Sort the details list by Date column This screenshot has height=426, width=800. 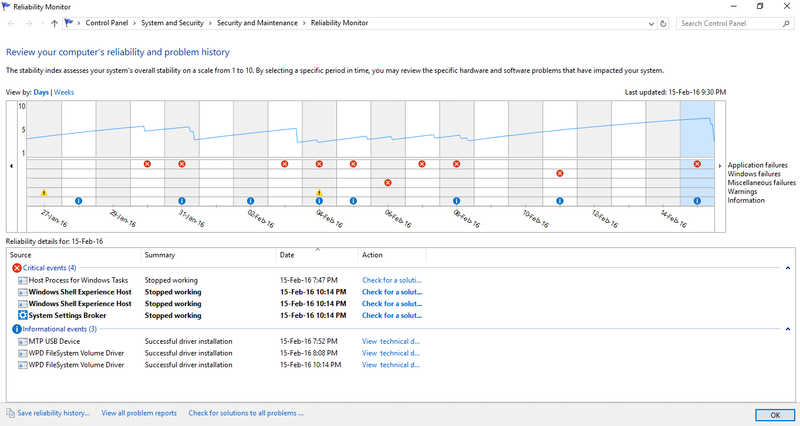(x=317, y=255)
